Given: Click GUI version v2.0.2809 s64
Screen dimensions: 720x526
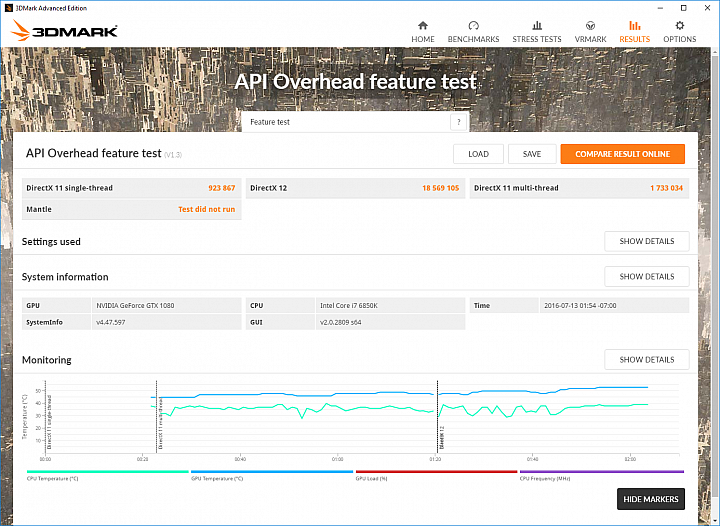Looking at the screenshot, I should (x=340, y=322).
